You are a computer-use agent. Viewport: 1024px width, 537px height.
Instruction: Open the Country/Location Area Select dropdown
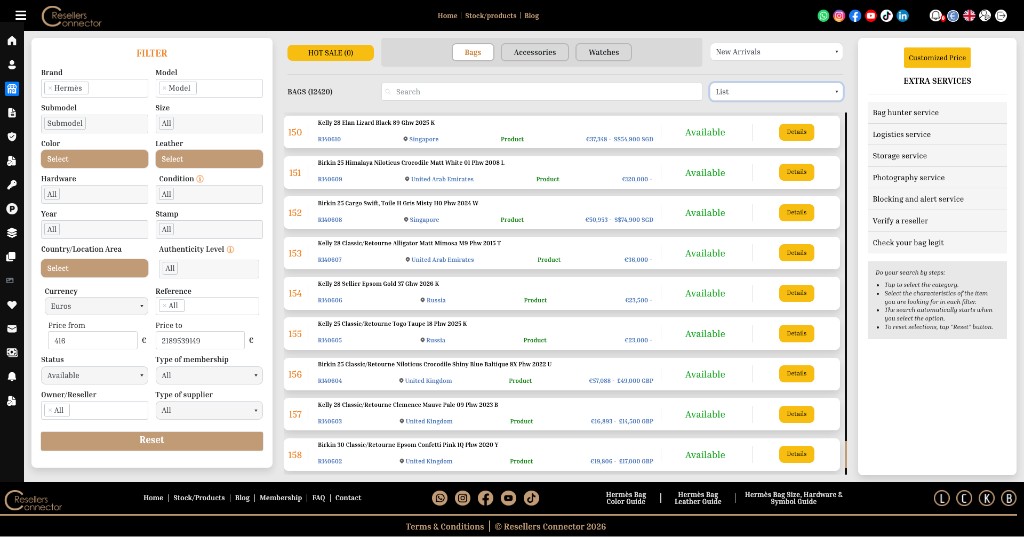coord(95,268)
